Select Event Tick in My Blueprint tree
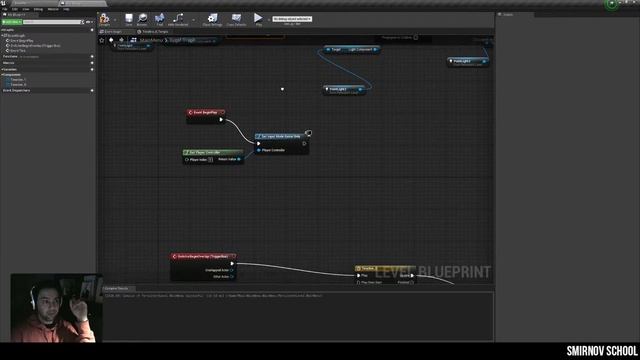Screen dimensions: 640x360 (x=17, y=51)
